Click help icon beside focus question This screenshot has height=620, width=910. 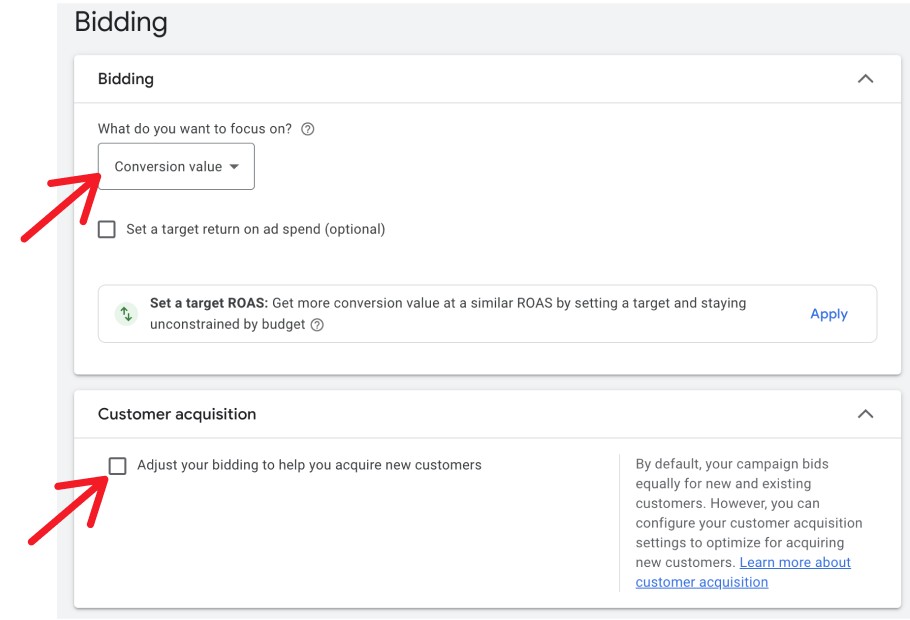point(308,129)
